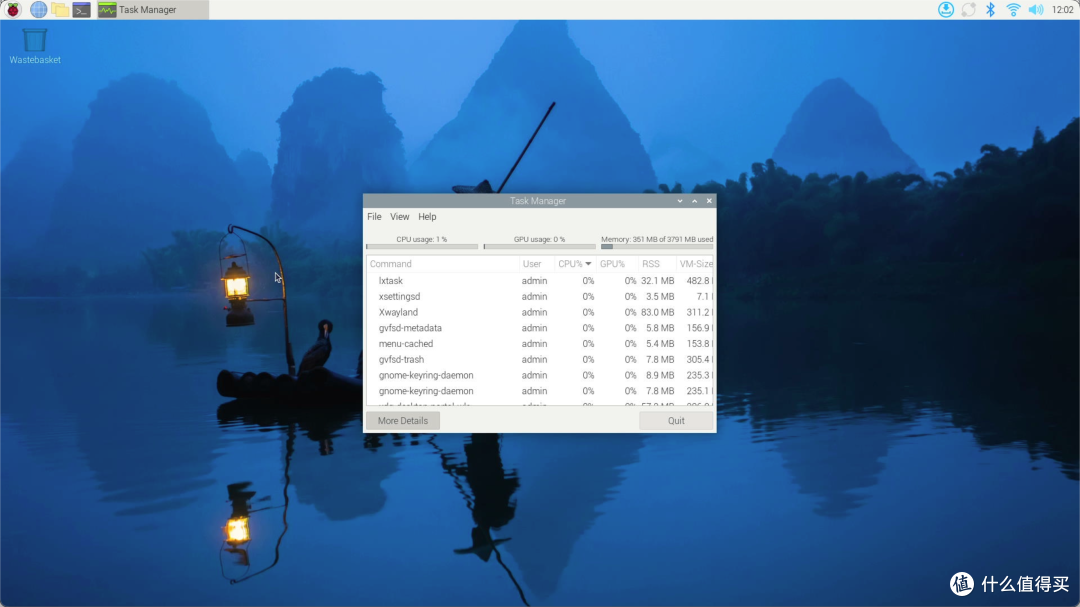Open the Help menu in Task Manager
This screenshot has height=607, width=1080.
click(x=427, y=216)
